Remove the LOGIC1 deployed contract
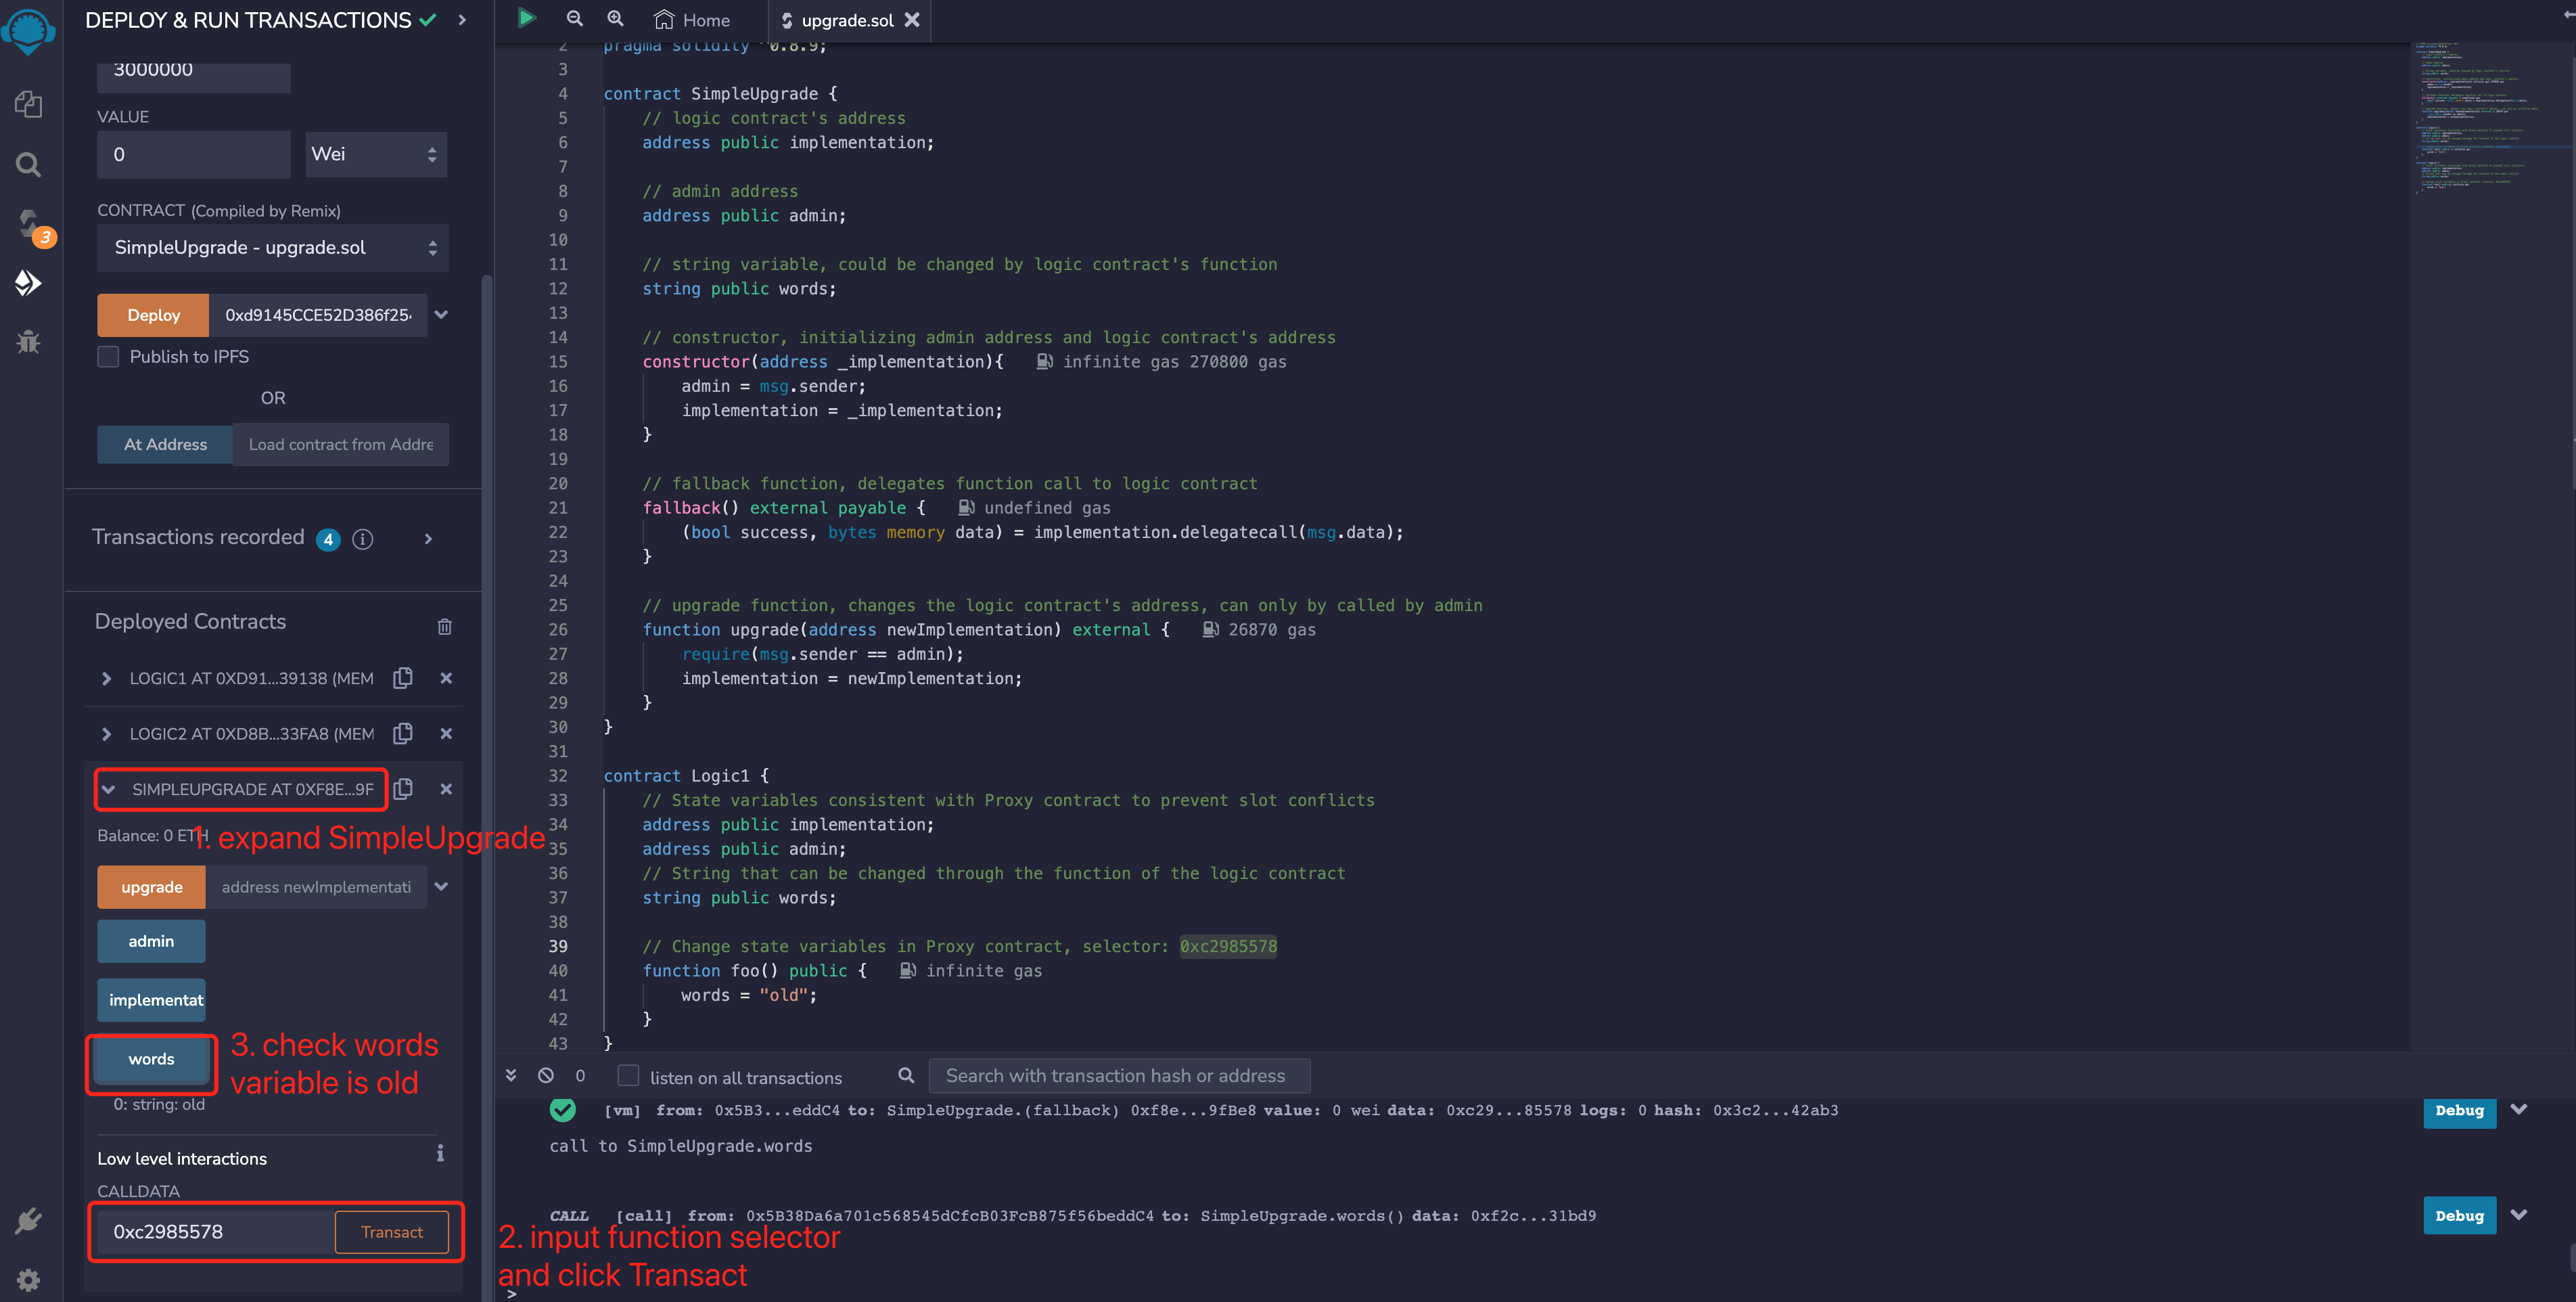The image size is (2576, 1302). (x=446, y=678)
